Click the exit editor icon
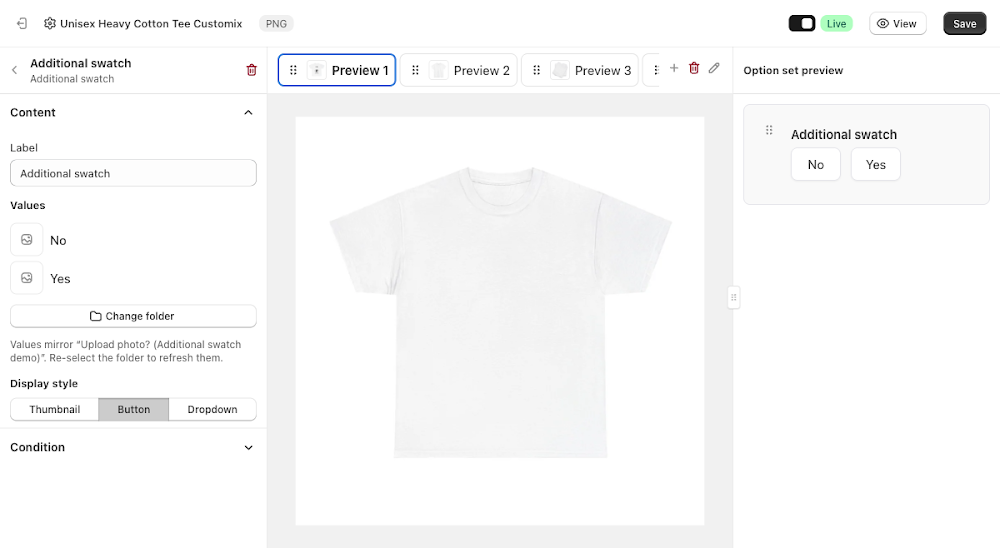Screen dimensions: 1000x548 [22, 24]
